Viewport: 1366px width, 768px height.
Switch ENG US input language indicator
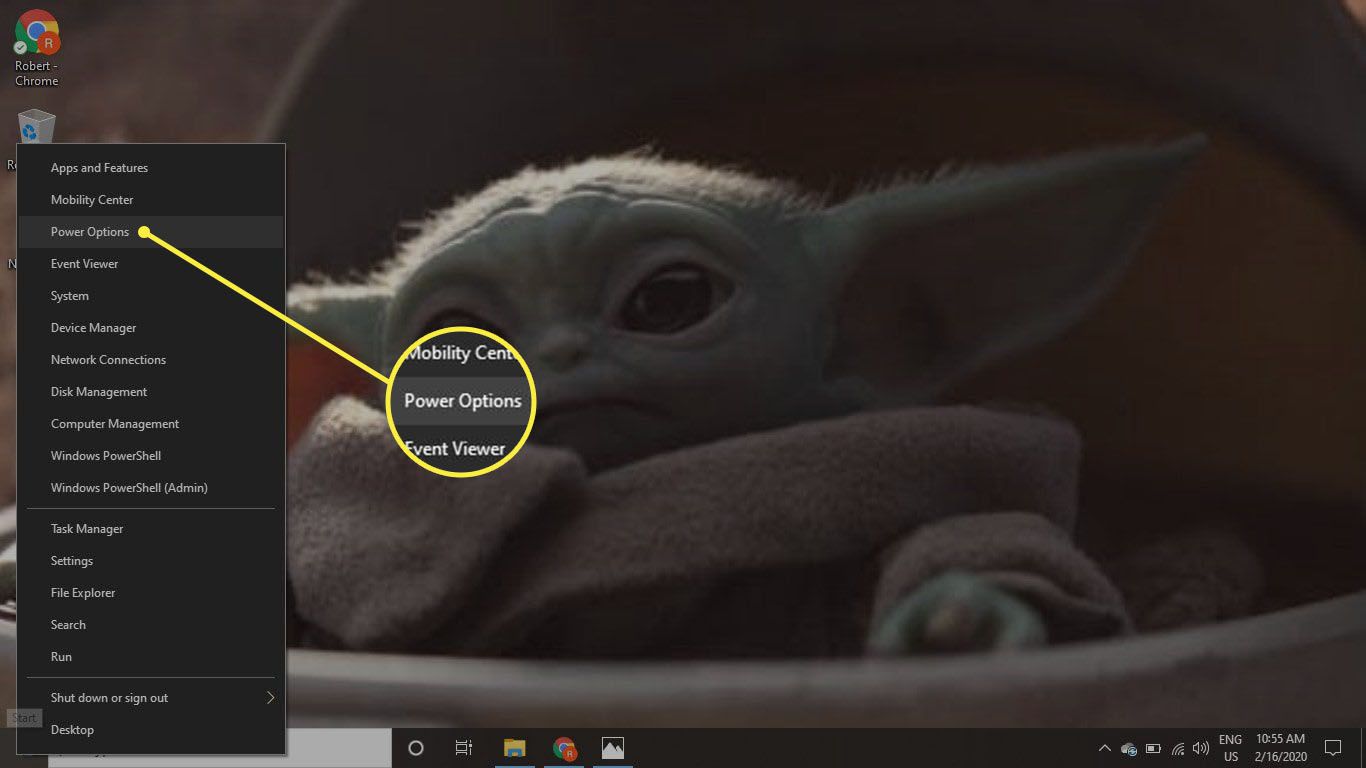(1230, 748)
